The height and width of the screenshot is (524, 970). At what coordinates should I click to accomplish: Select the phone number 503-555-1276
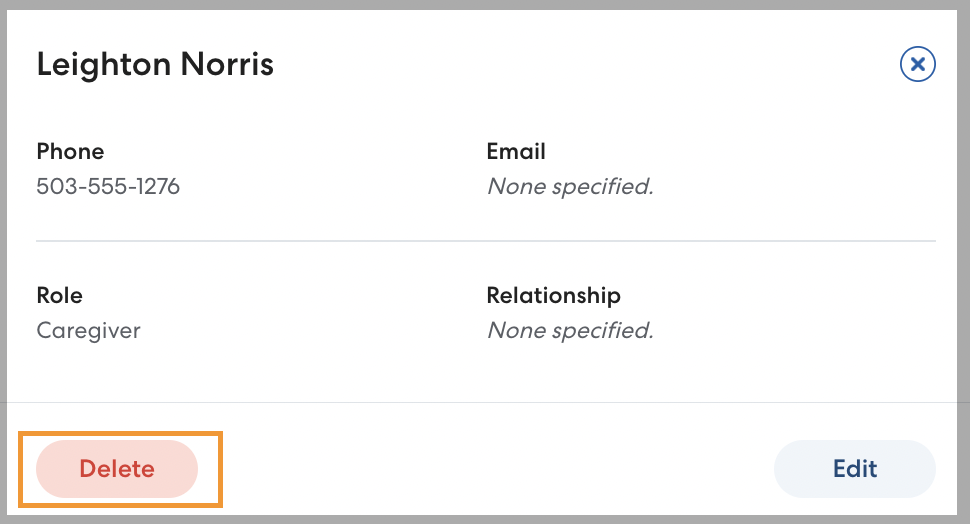pos(108,186)
